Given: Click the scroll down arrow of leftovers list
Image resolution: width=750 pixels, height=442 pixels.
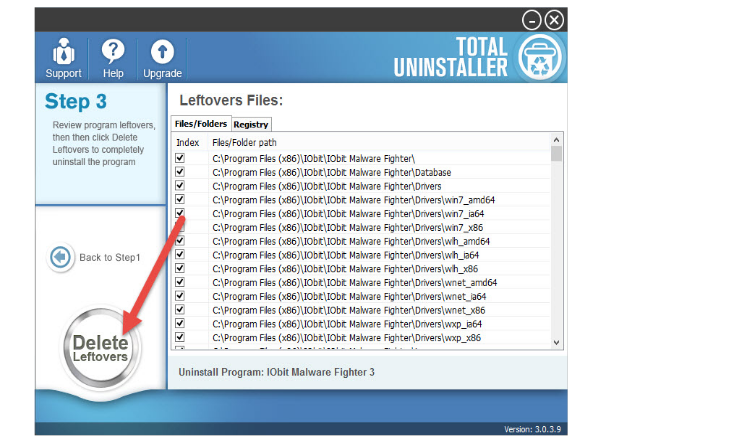Looking at the screenshot, I should coord(556,343).
